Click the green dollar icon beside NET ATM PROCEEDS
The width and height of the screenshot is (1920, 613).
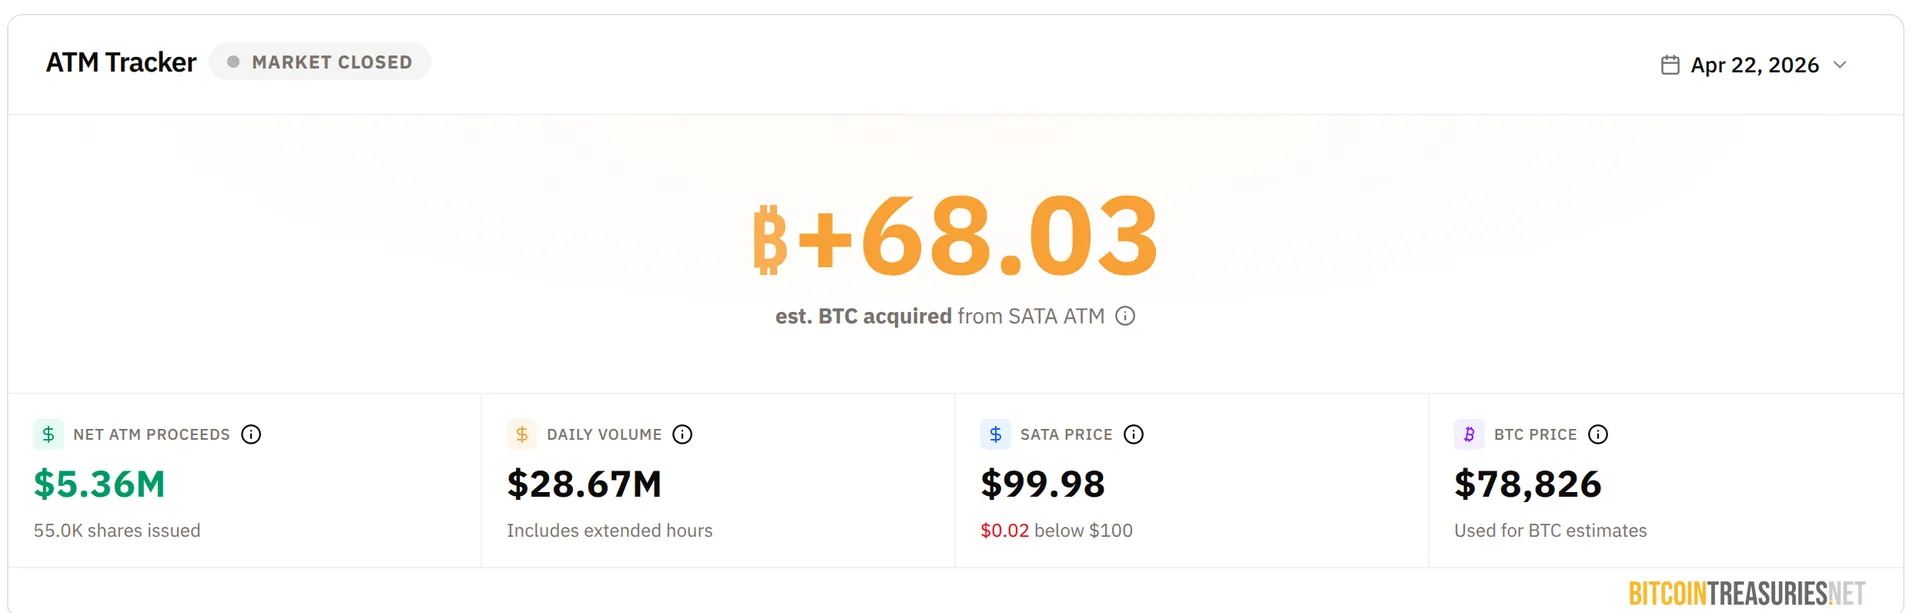(x=47, y=434)
